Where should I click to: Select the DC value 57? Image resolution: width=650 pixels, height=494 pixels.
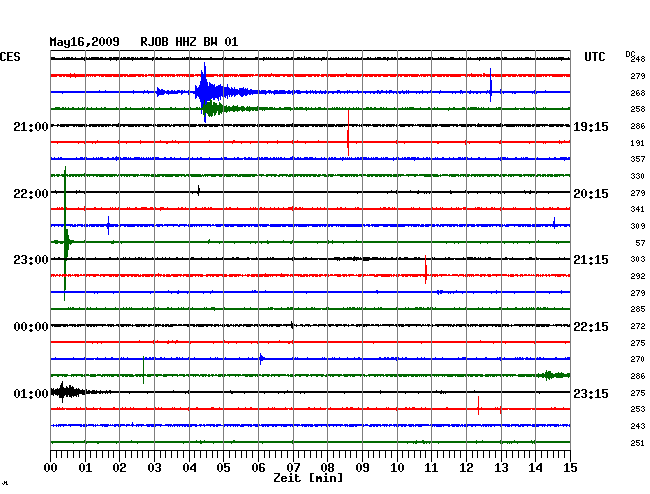[x=640, y=243]
